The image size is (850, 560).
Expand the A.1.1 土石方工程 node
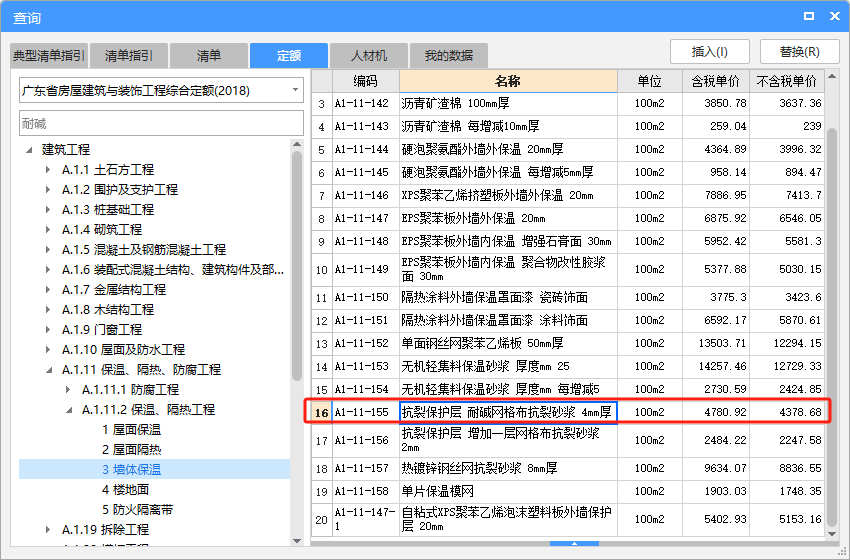click(x=49, y=170)
